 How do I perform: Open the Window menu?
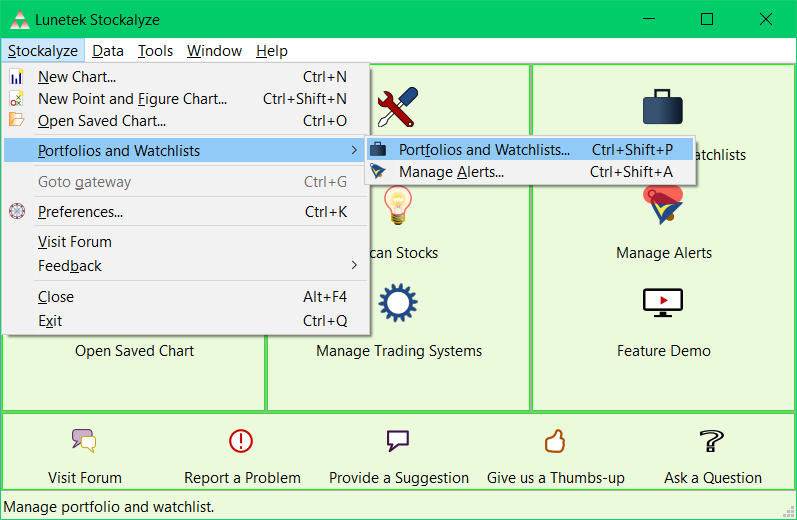pyautogui.click(x=214, y=51)
